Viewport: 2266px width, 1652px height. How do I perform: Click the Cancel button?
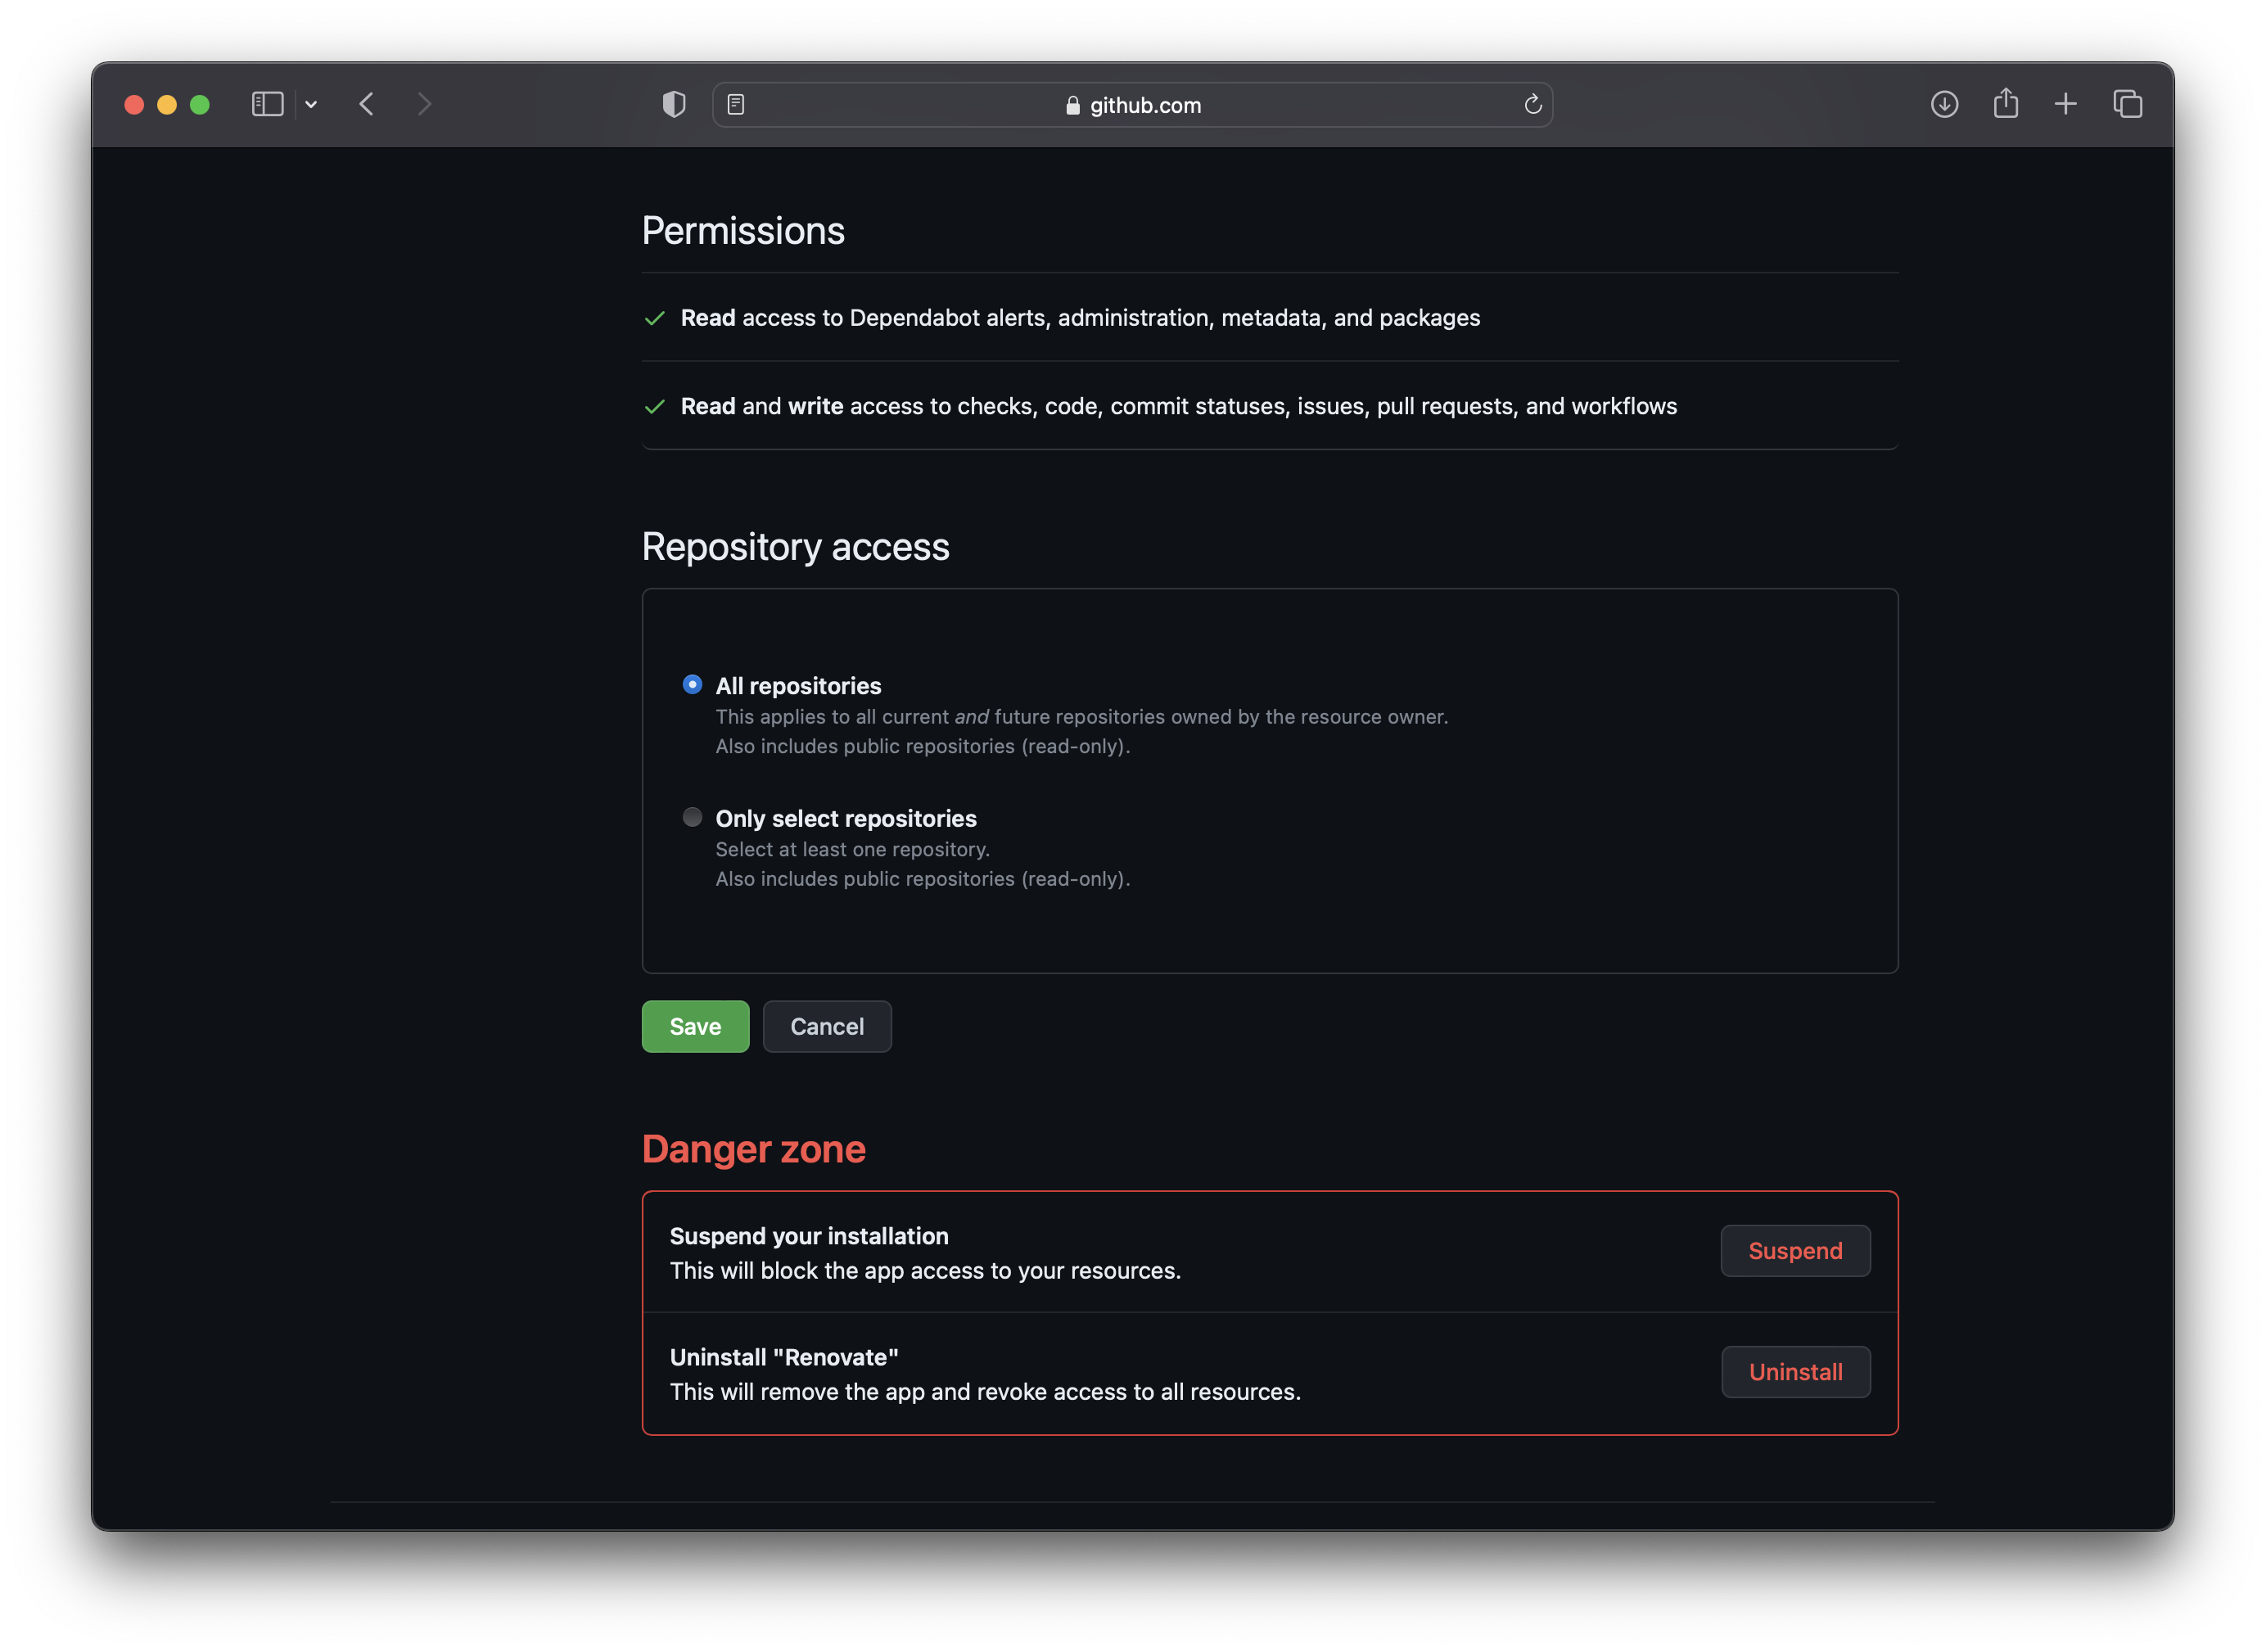[x=827, y=1026]
